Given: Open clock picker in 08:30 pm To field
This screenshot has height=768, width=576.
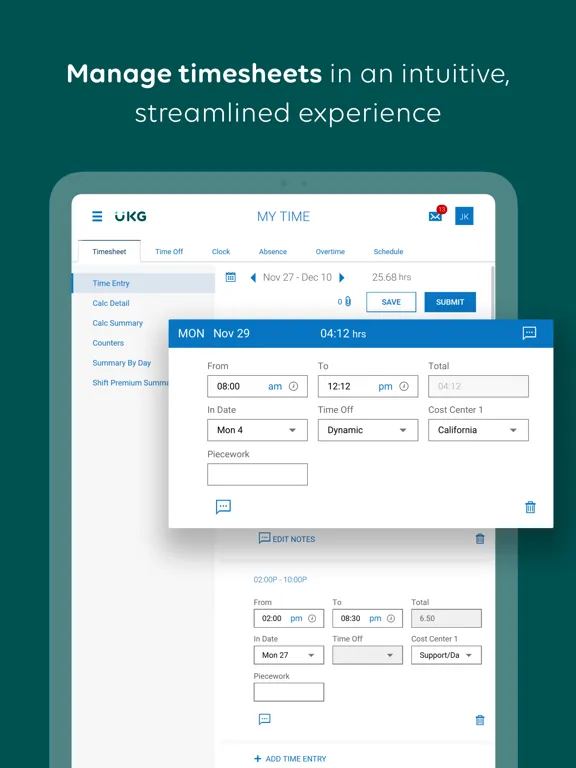Looking at the screenshot, I should [390, 619].
